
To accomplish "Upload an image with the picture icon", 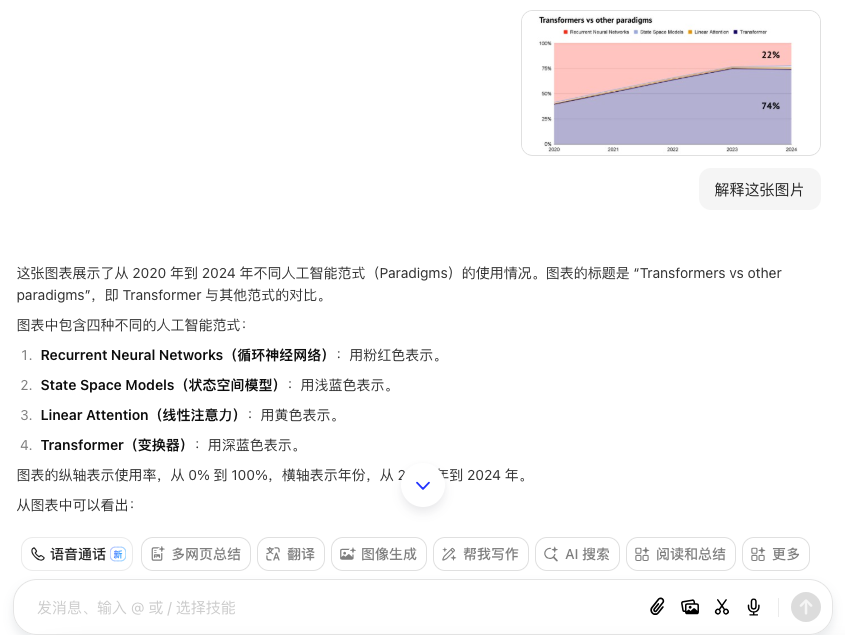I will pos(690,608).
